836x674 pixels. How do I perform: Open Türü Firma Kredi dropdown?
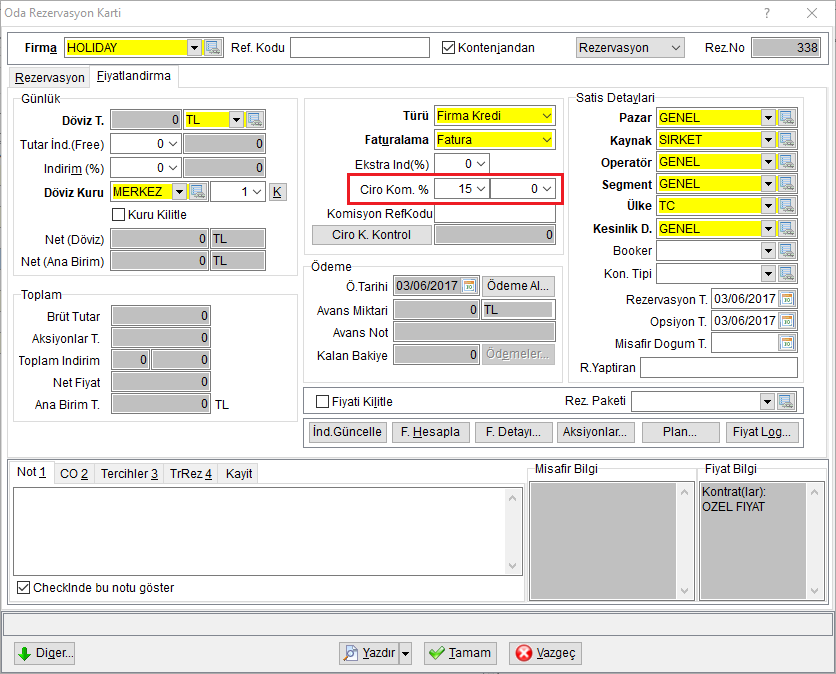point(546,116)
